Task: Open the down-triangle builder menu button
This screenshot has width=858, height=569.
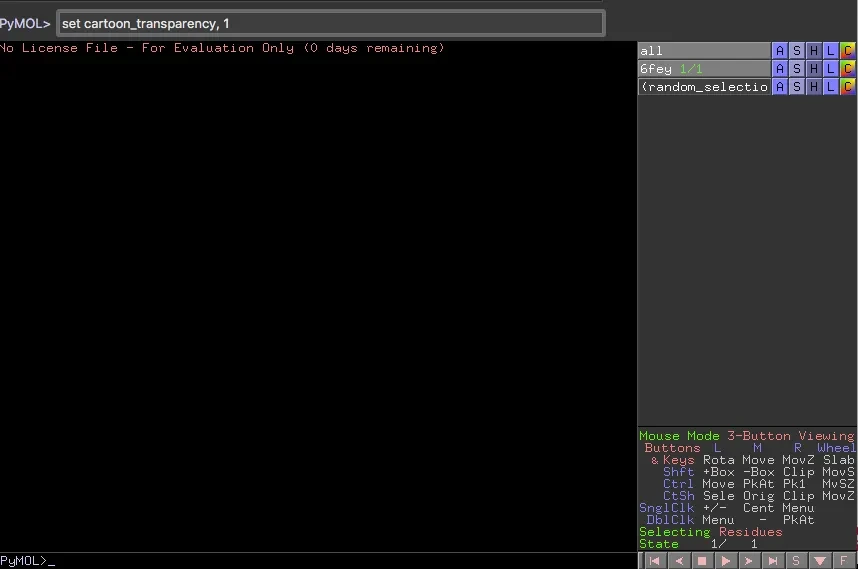Action: (x=820, y=561)
